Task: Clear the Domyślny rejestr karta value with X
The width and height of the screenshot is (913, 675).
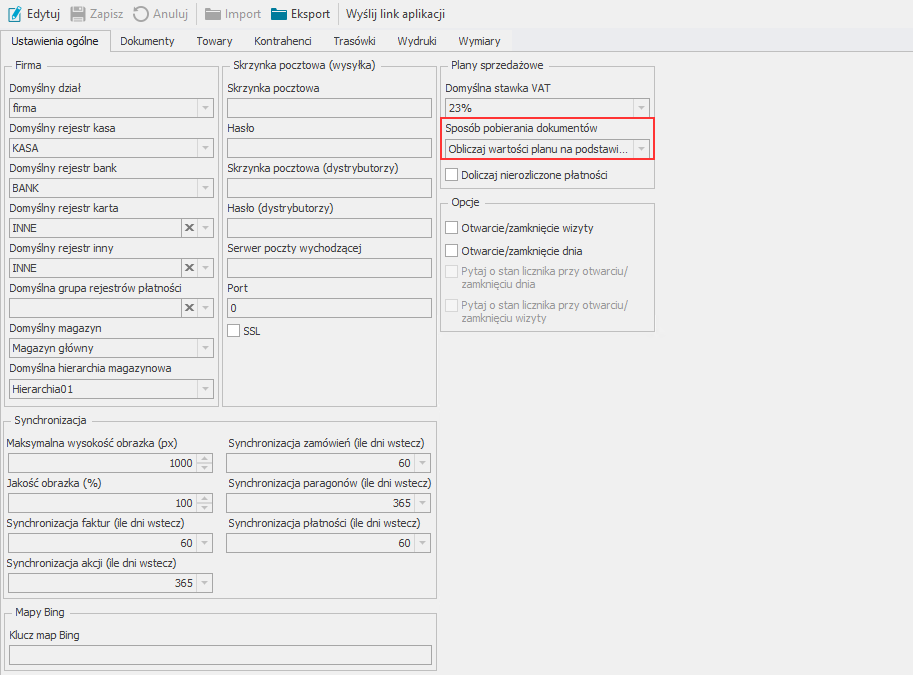Action: (188, 228)
